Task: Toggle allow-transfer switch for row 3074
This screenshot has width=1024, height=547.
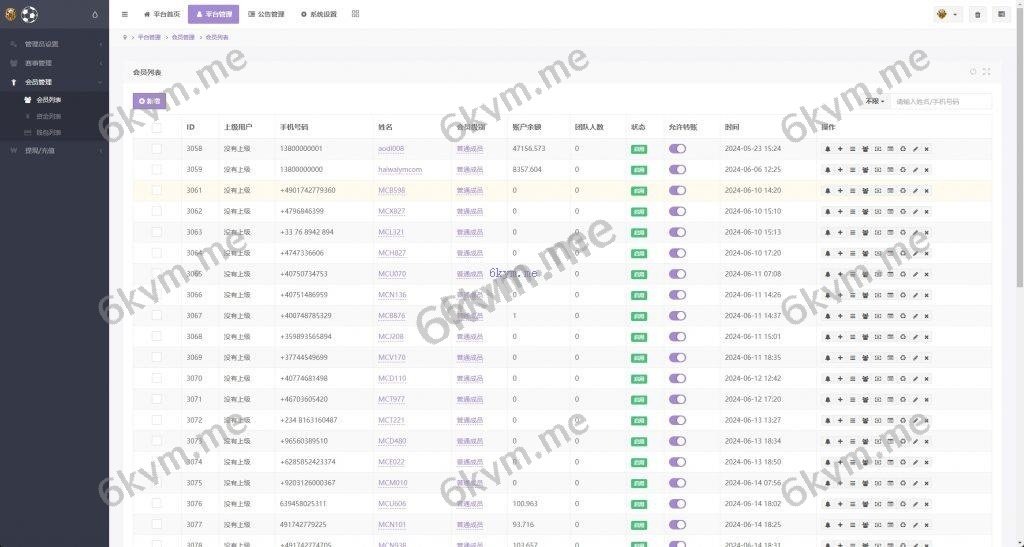Action: 677,462
